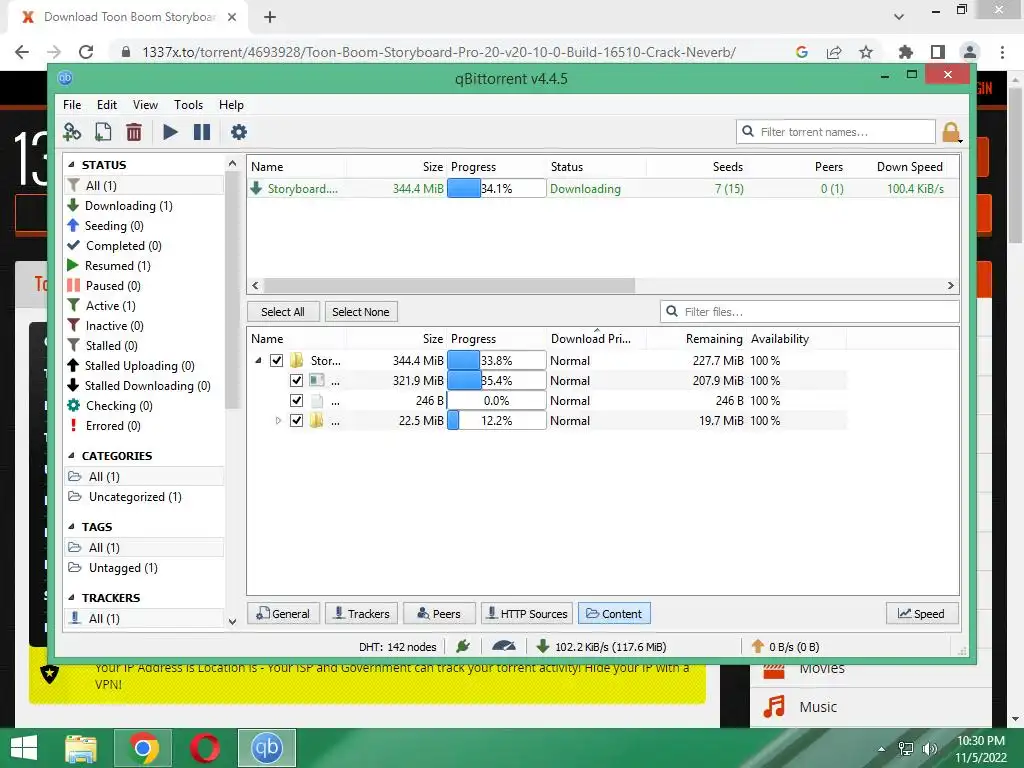Expand the 22.5 MiB subfolder
The width and height of the screenshot is (1024, 768).
point(278,421)
